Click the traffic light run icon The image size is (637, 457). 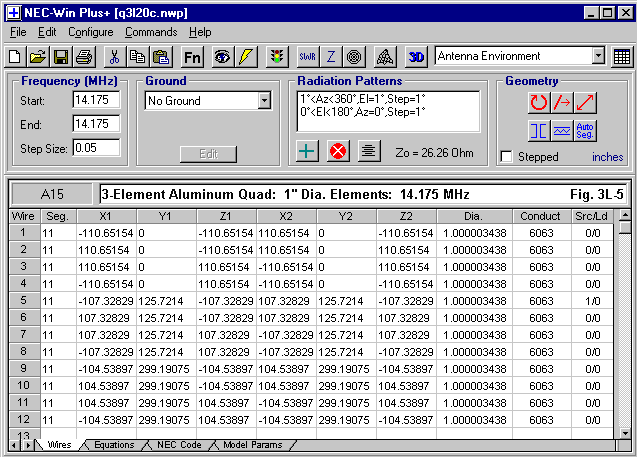pos(275,56)
